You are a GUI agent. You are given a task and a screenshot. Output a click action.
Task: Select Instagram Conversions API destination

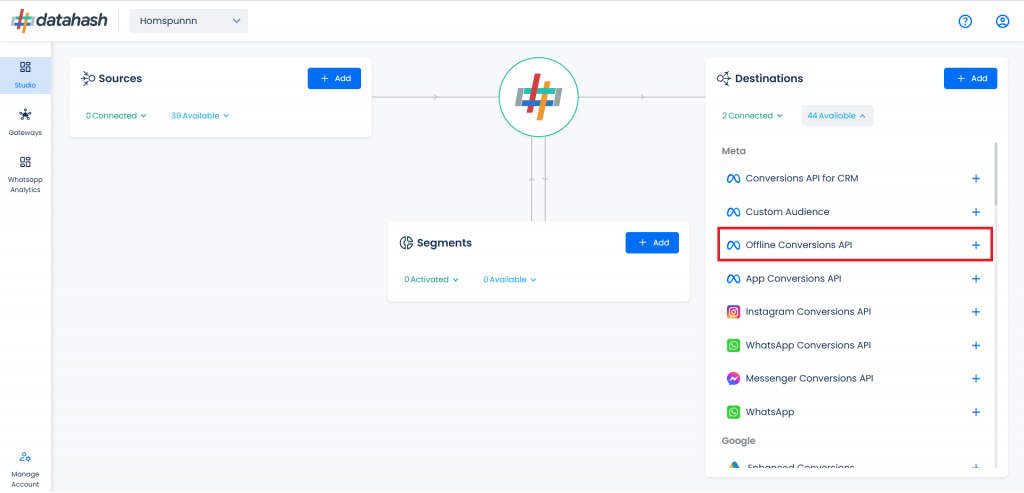pyautogui.click(x=854, y=312)
